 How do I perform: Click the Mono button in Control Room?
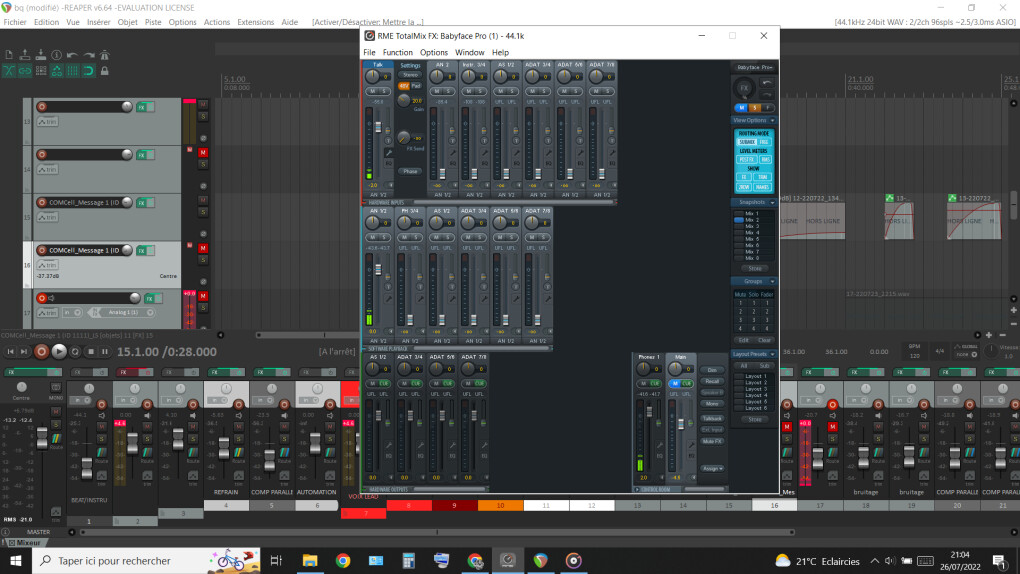[x=712, y=404]
